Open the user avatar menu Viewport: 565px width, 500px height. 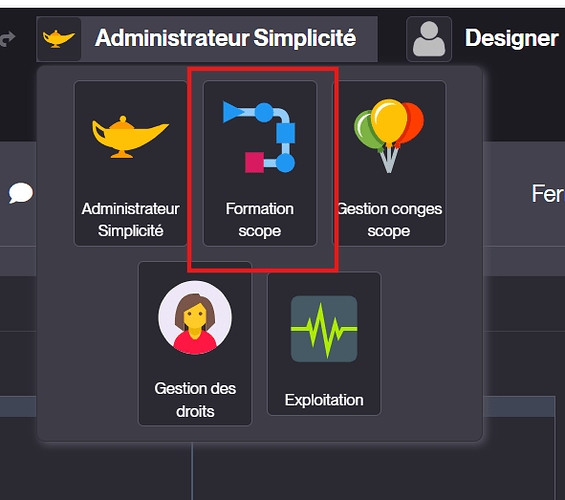click(429, 39)
